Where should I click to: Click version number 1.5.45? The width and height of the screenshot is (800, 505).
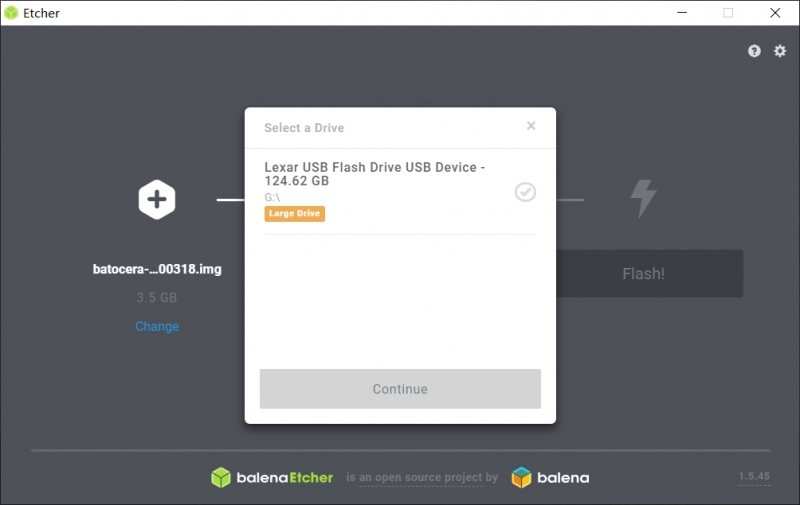point(754,476)
